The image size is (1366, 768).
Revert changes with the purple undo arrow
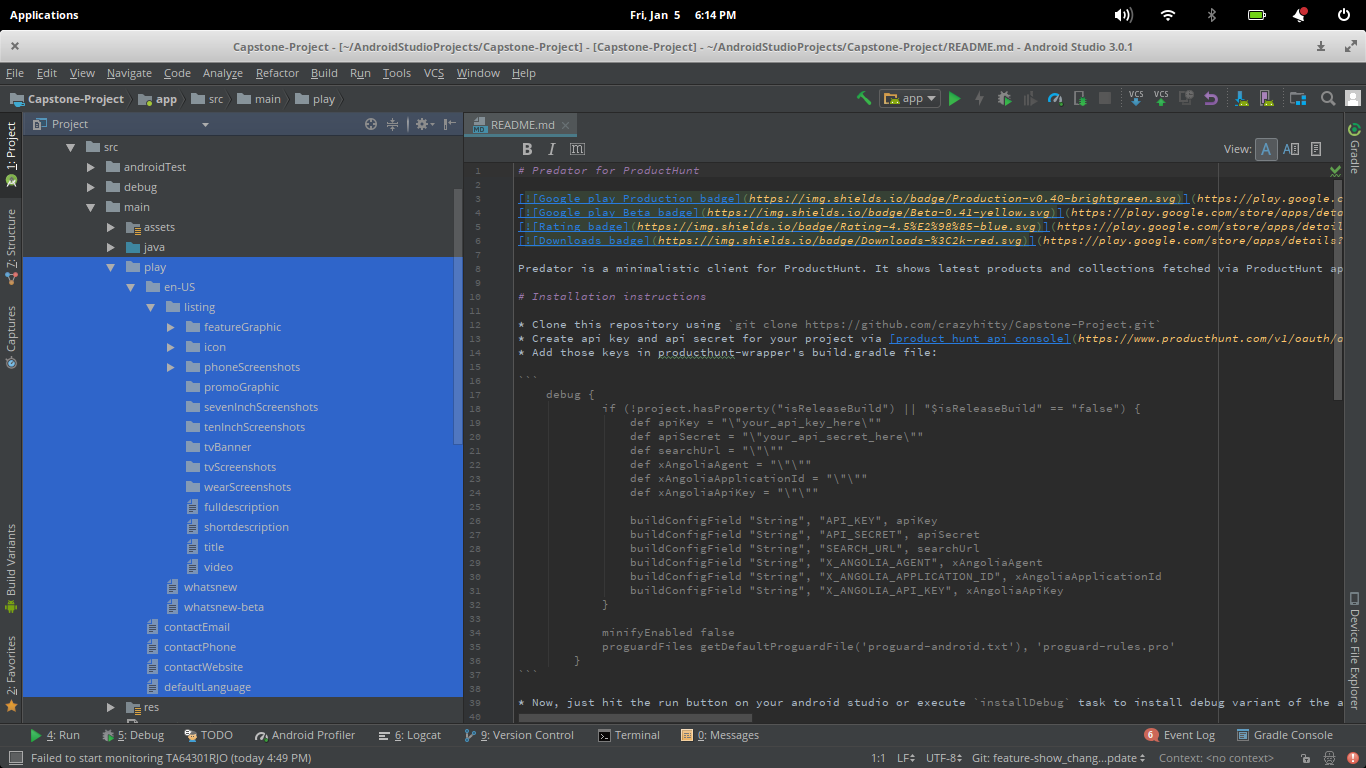(x=1211, y=98)
